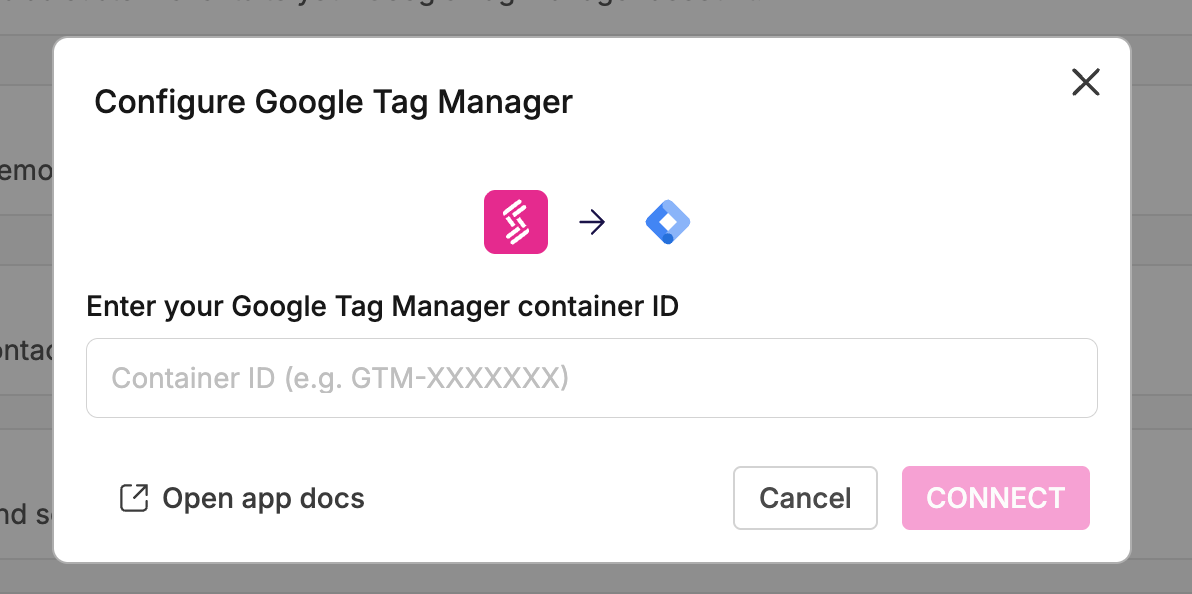Focus the Container ID input field

click(592, 378)
